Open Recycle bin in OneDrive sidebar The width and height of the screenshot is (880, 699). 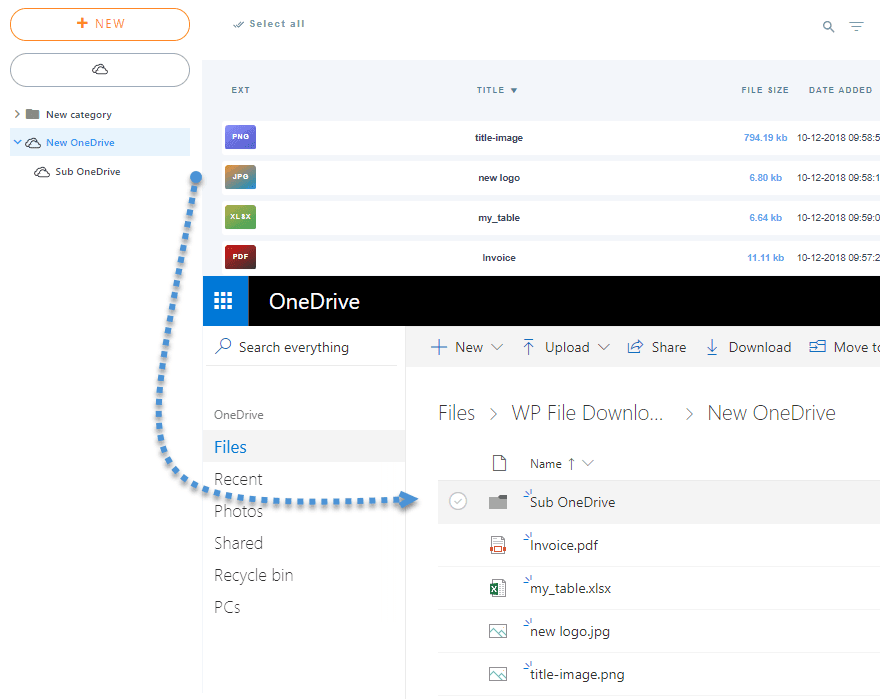click(253, 575)
